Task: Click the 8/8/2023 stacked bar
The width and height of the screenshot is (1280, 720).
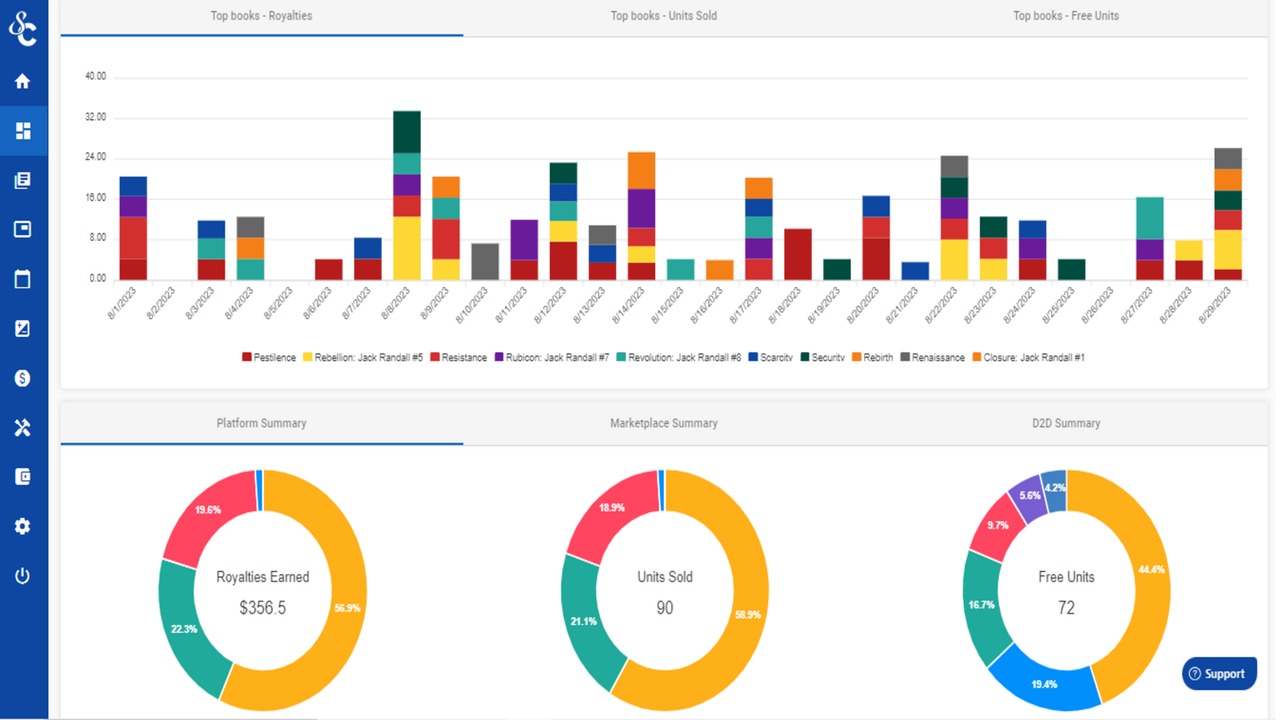Action: pyautogui.click(x=406, y=195)
